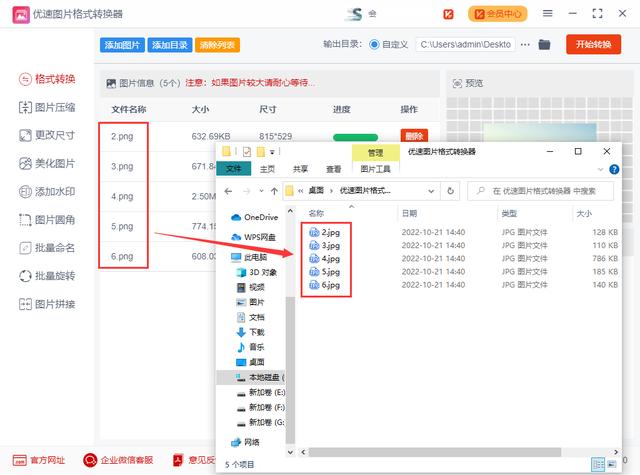The image size is (640, 475).
Task: Sort by the 名称 column header
Action: coord(316,213)
